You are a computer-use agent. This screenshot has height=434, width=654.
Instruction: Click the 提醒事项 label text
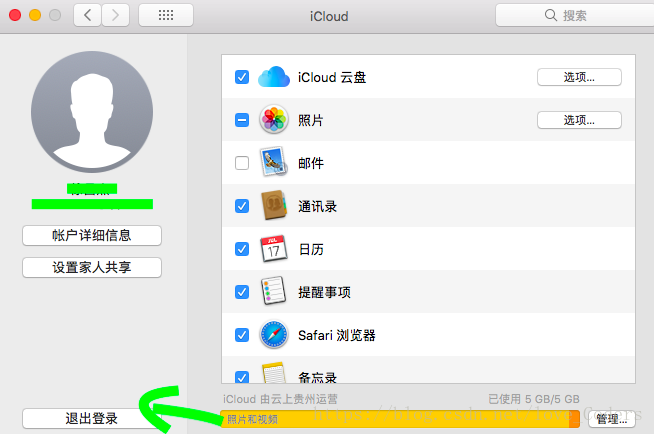(324, 292)
